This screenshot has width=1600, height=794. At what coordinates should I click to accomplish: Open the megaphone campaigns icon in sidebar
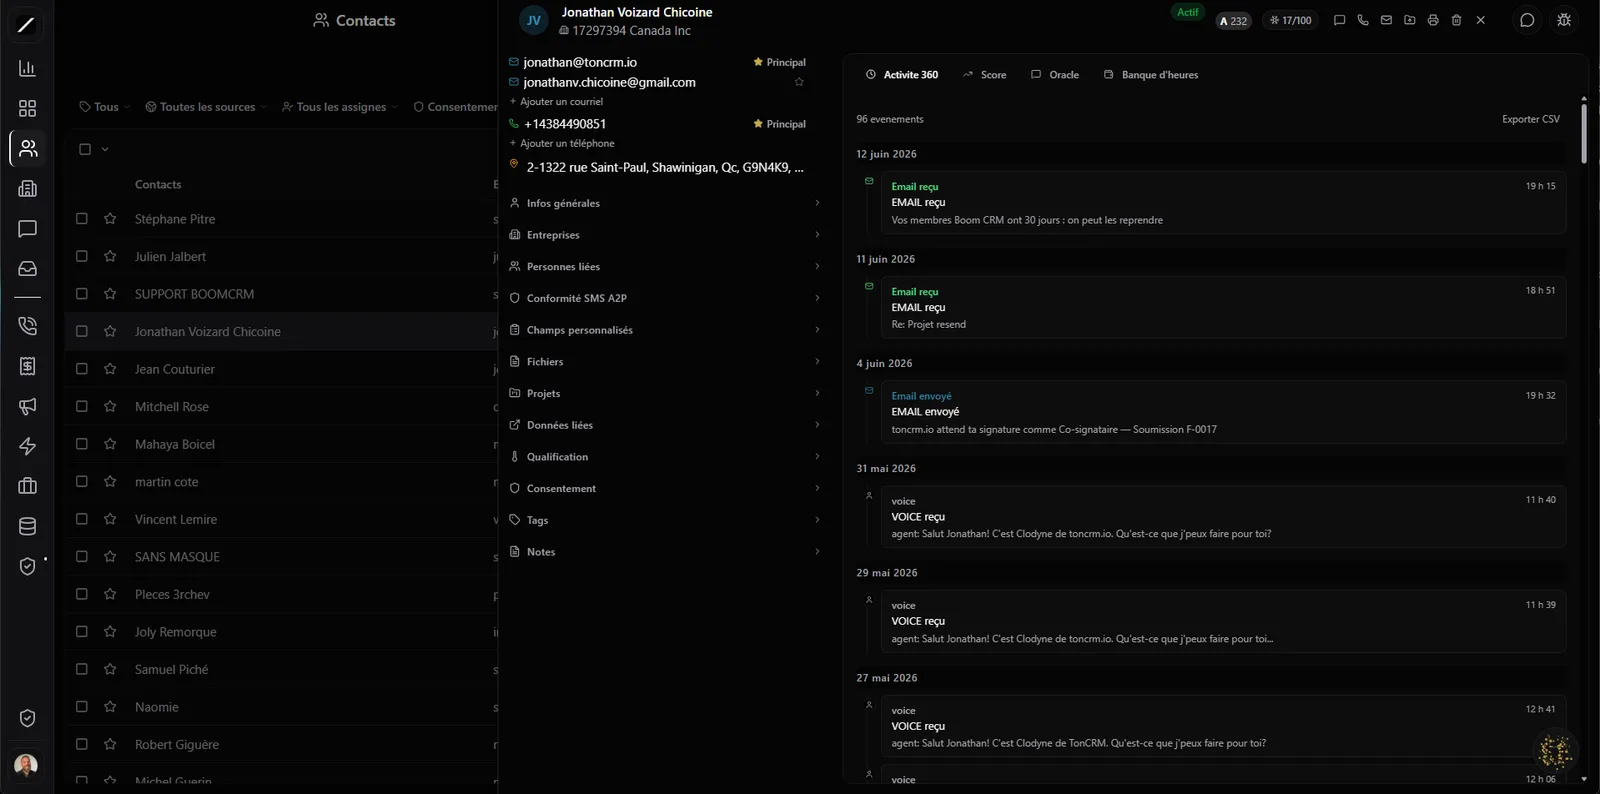[27, 406]
